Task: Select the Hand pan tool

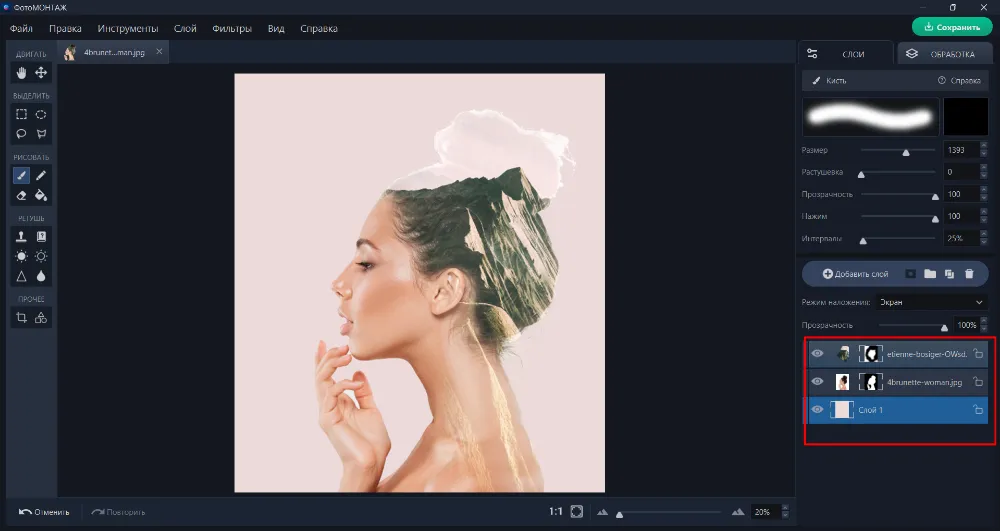Action: pyautogui.click(x=22, y=73)
